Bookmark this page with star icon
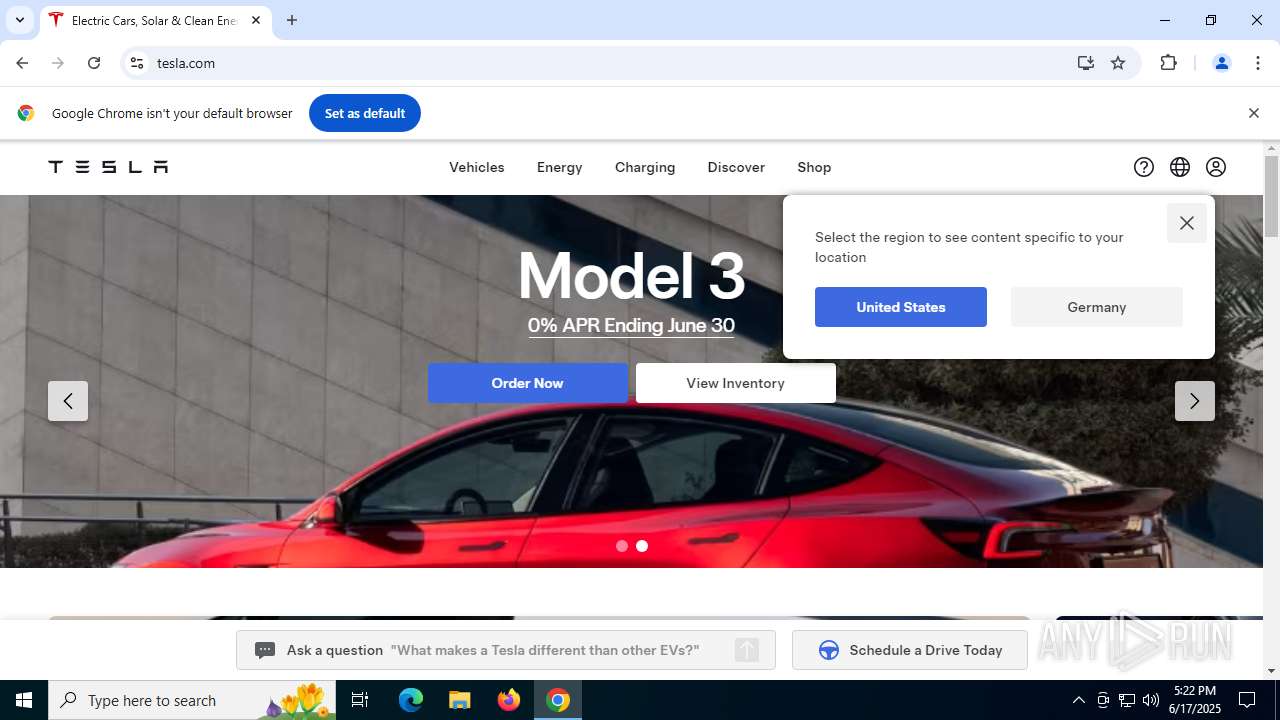Image resolution: width=1280 pixels, height=720 pixels. click(x=1118, y=63)
